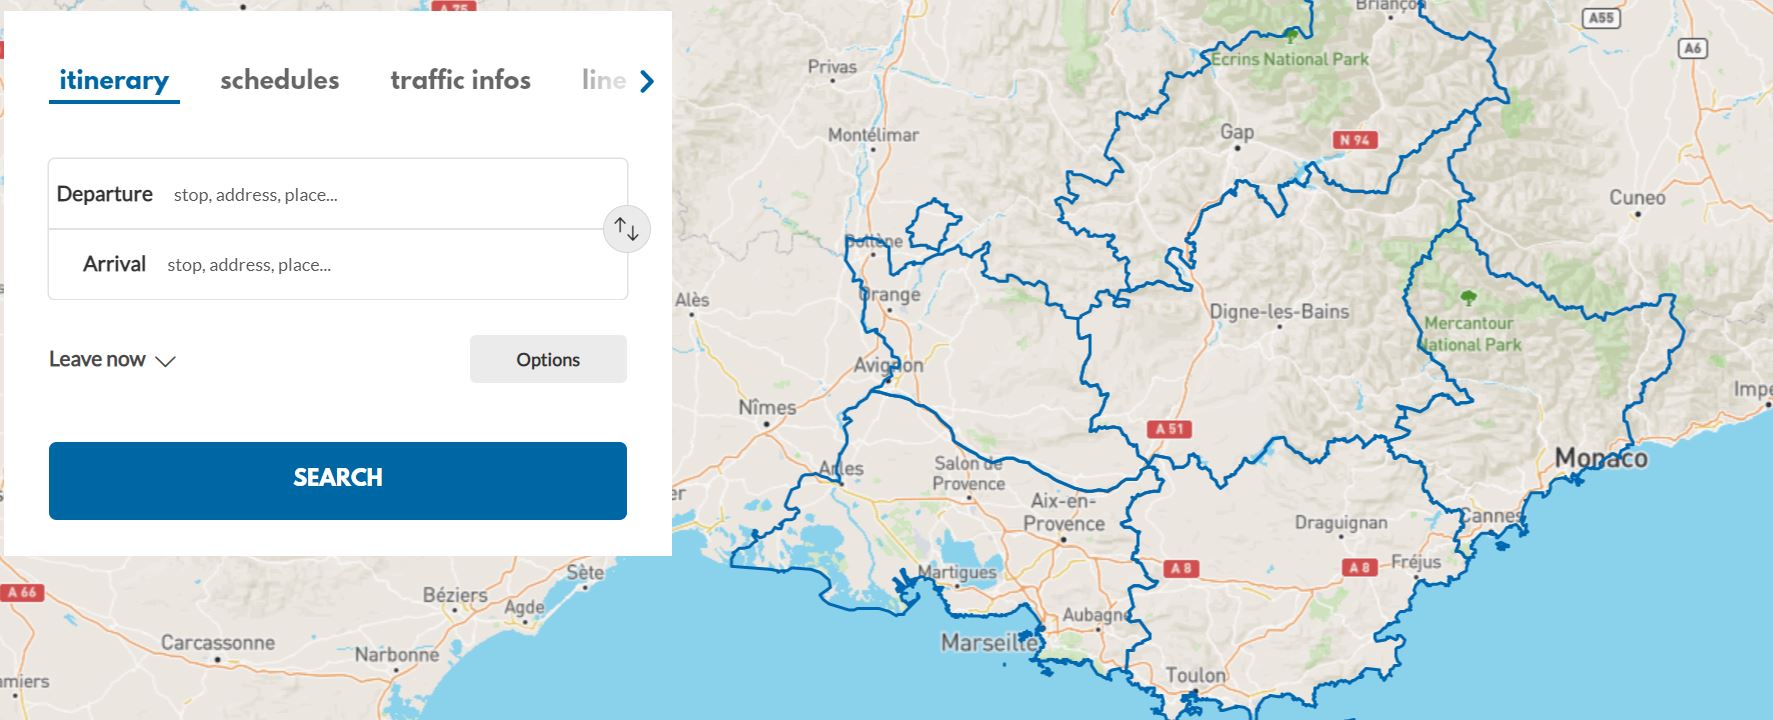The image size is (1773, 720).
Task: Focus the Arrival input field
Action: [390, 265]
